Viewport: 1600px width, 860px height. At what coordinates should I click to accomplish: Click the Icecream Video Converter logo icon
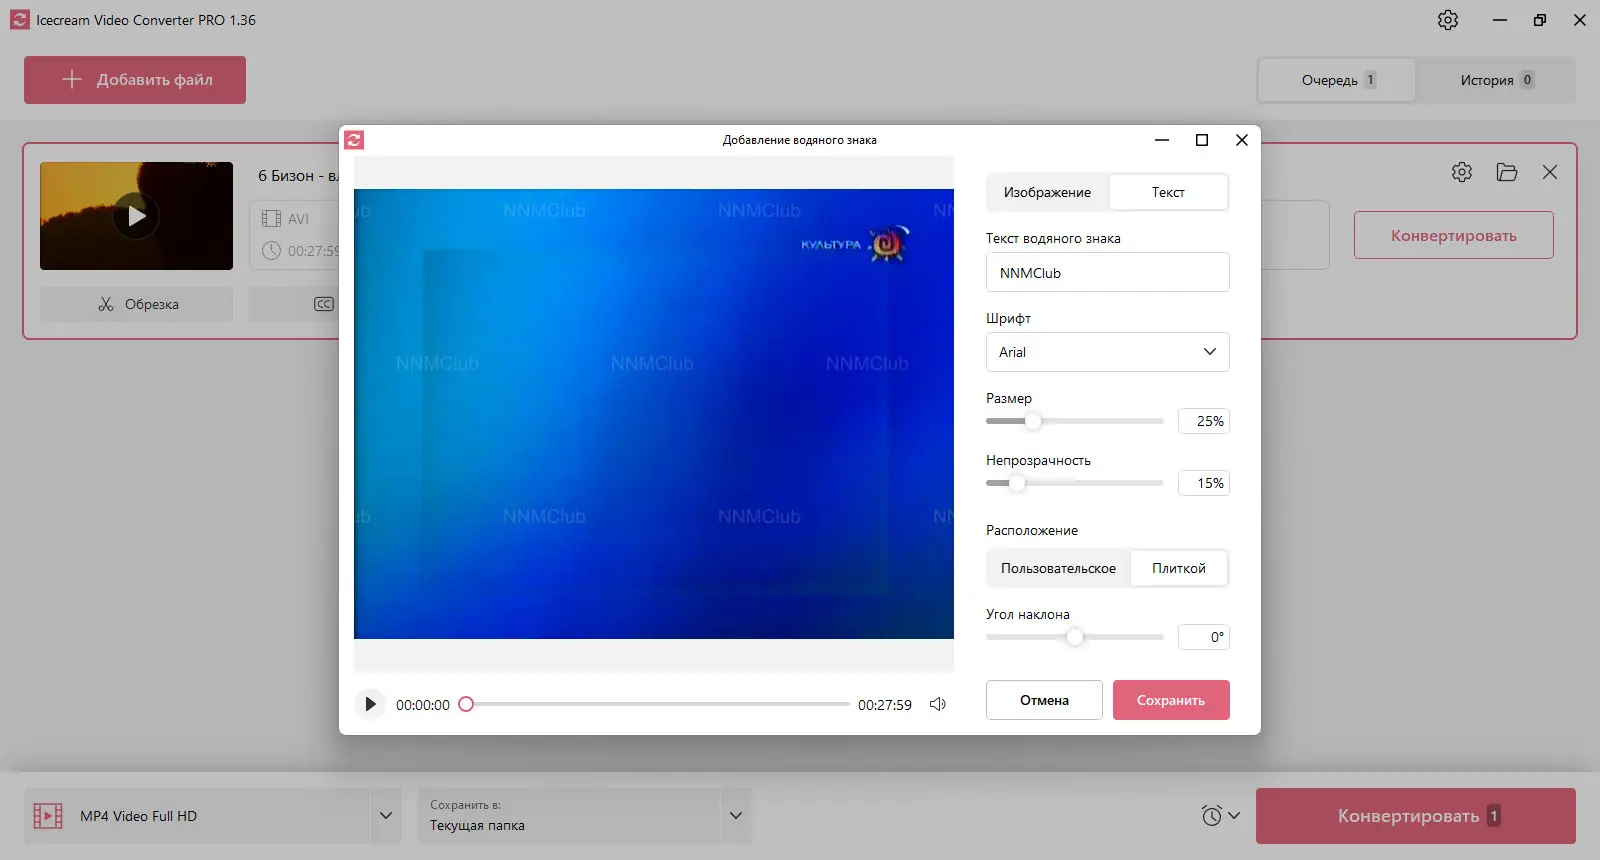(x=20, y=20)
